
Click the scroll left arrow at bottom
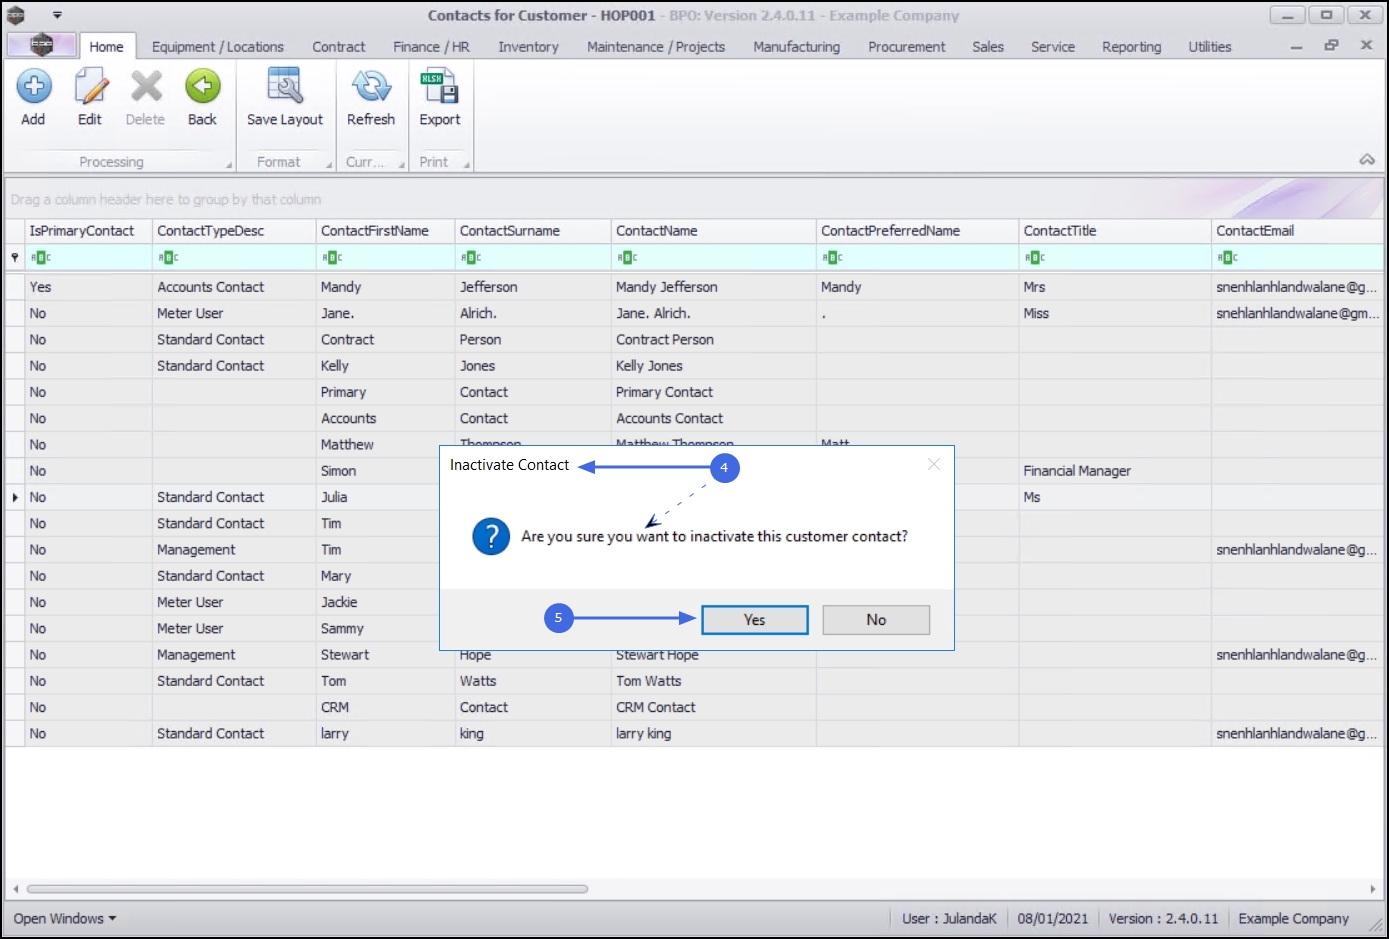pyautogui.click(x=15, y=888)
